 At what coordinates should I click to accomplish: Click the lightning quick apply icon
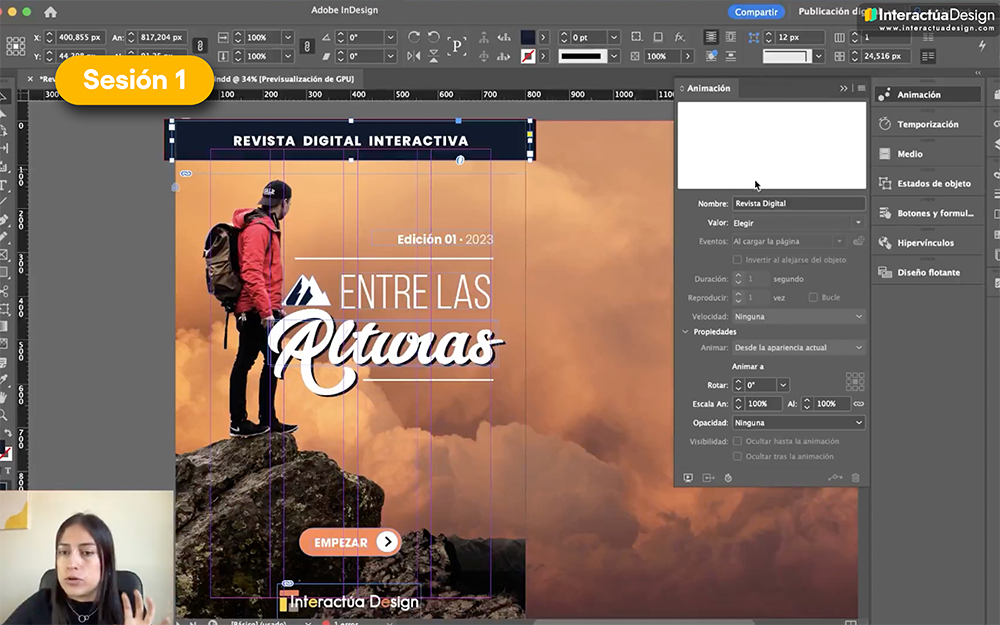(982, 45)
